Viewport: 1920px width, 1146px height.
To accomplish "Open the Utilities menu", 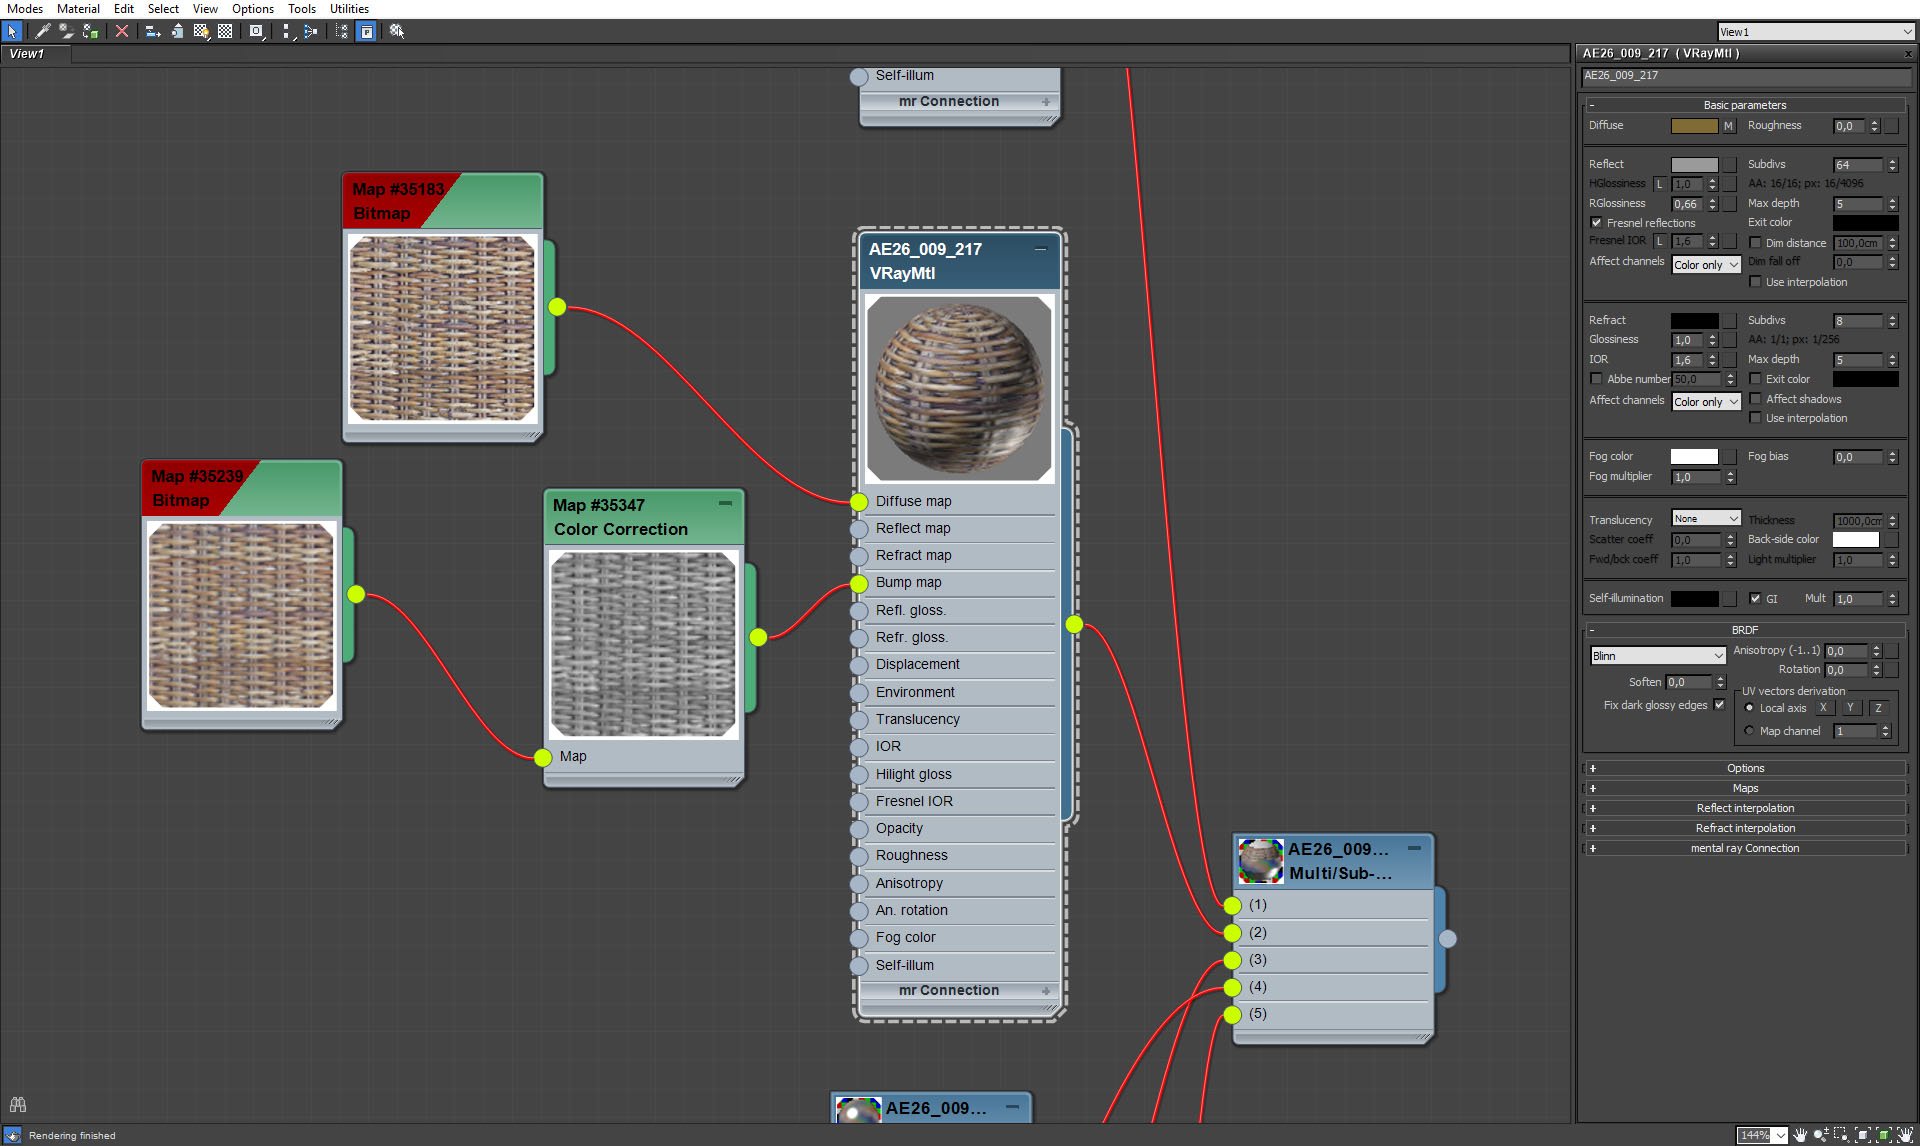I will pyautogui.click(x=349, y=10).
